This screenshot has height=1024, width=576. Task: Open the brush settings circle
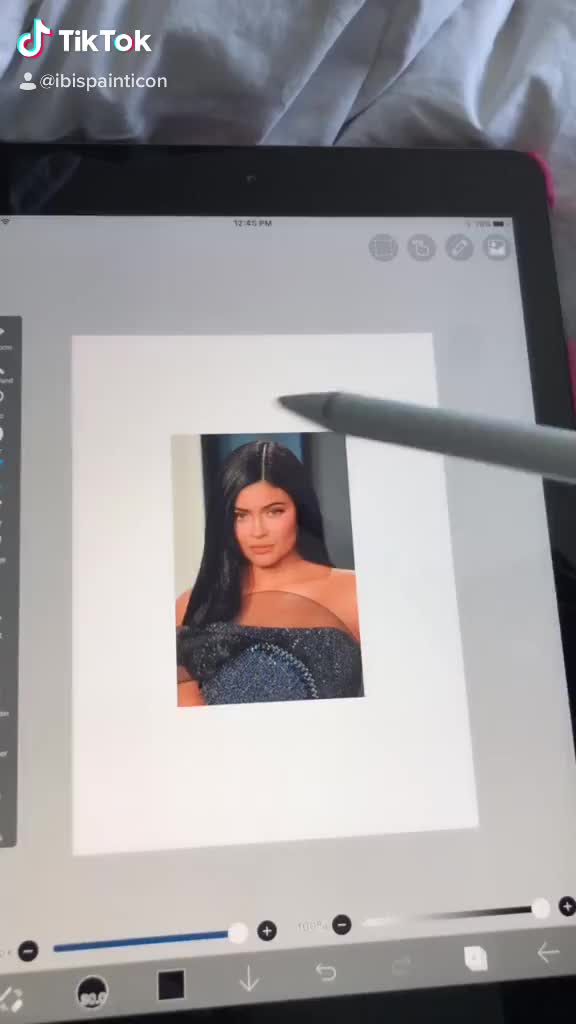click(x=93, y=992)
